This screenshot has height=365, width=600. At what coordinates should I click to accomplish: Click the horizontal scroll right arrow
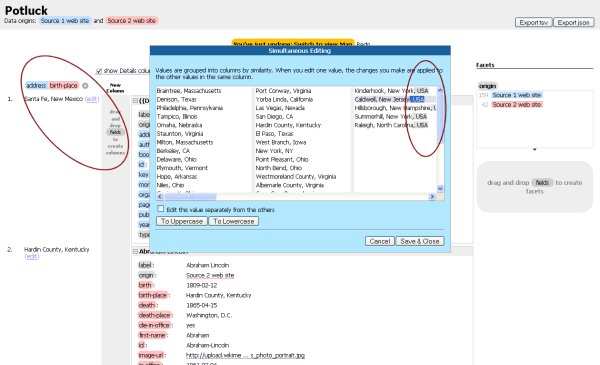(x=432, y=197)
